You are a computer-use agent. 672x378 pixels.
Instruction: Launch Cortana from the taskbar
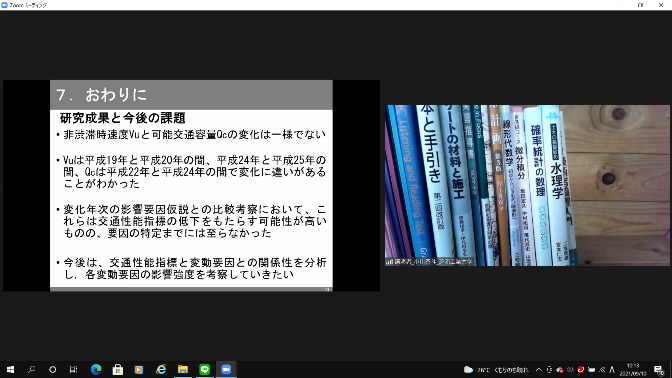click(52, 369)
